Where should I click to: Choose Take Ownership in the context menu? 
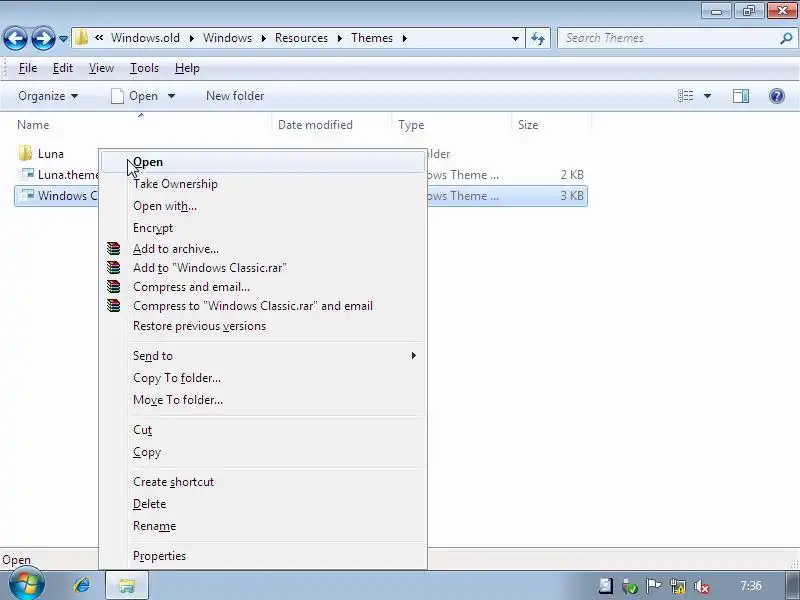click(x=263, y=184)
